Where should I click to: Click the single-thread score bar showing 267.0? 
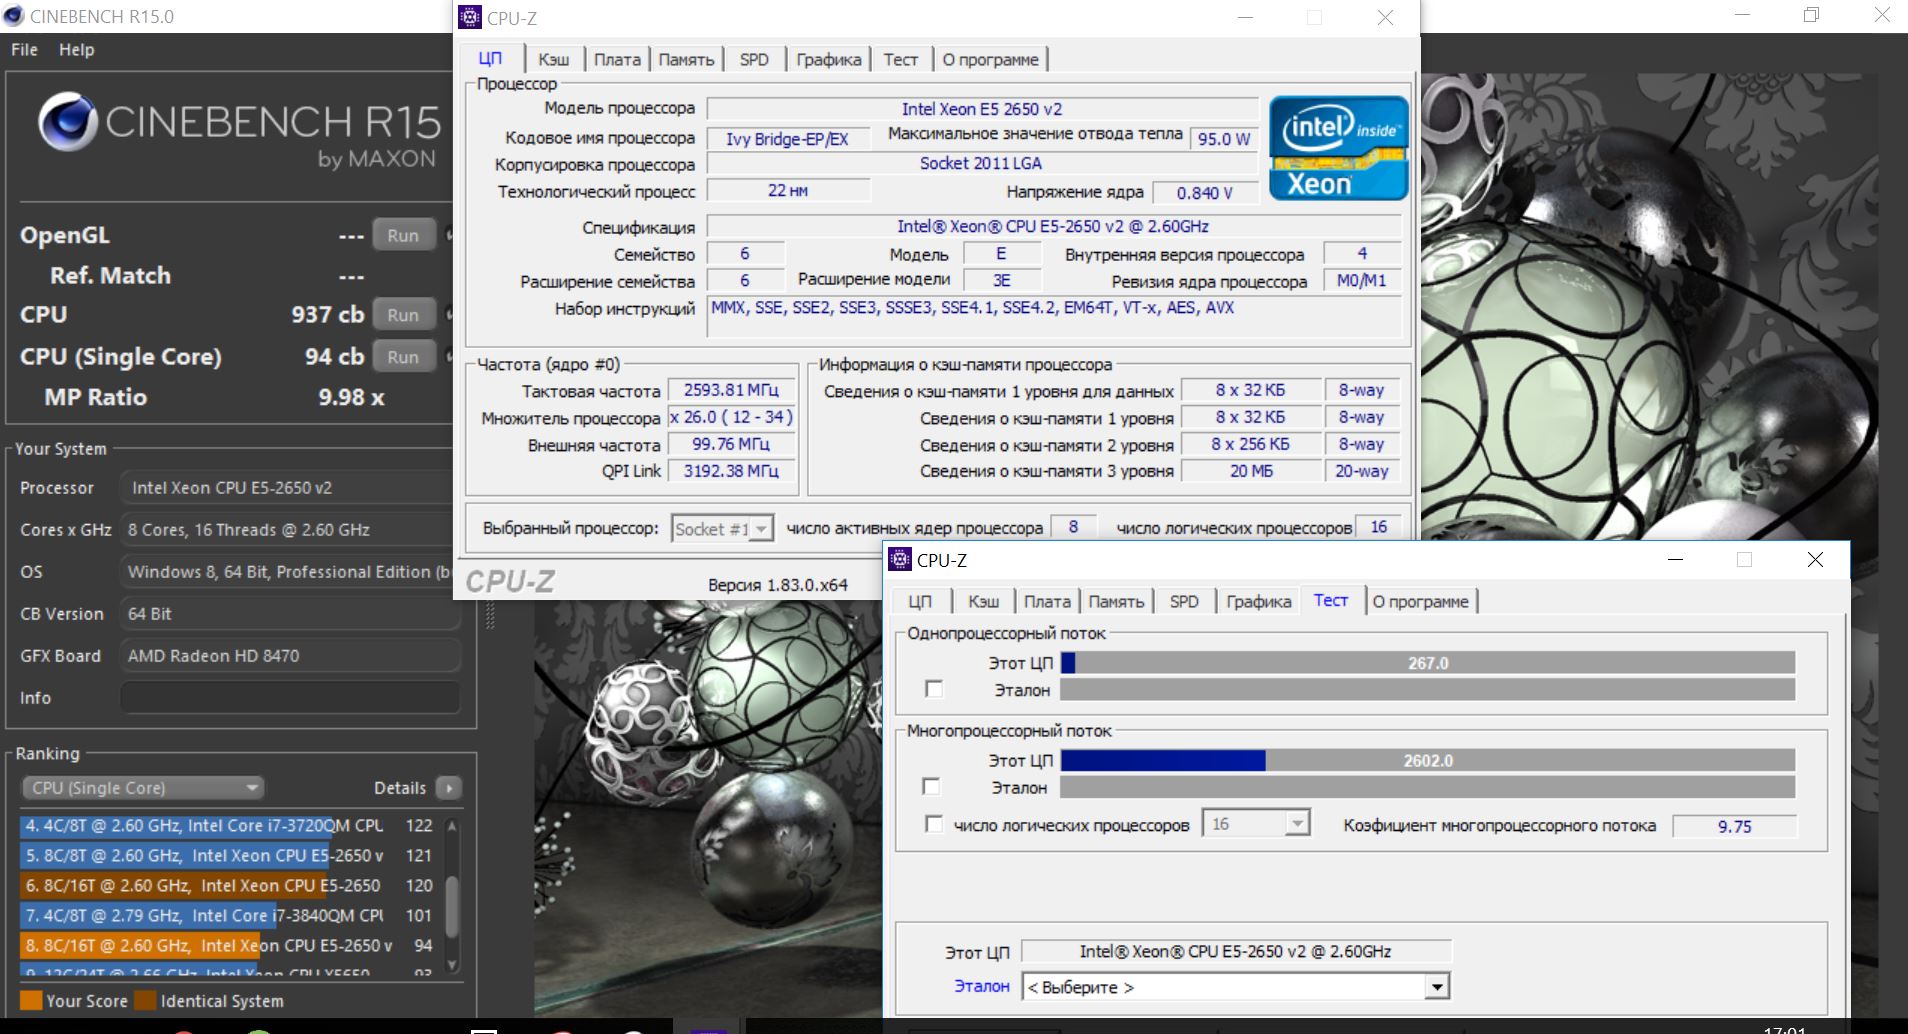tap(1428, 663)
